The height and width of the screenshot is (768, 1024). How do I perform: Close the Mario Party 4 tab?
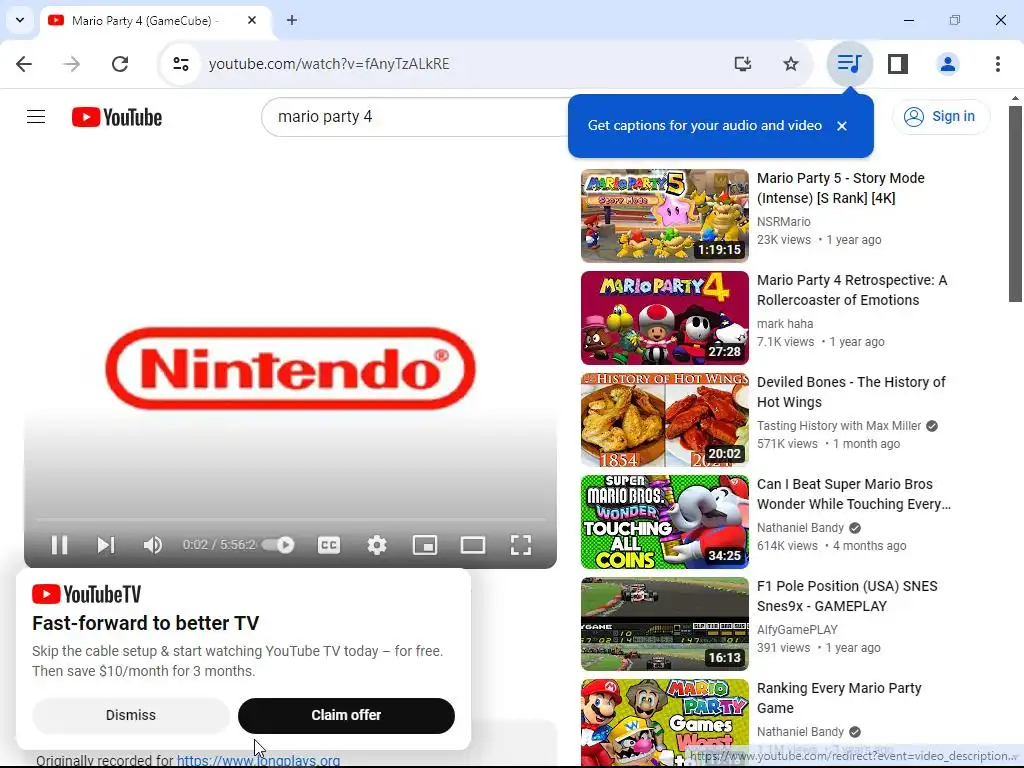[252, 20]
